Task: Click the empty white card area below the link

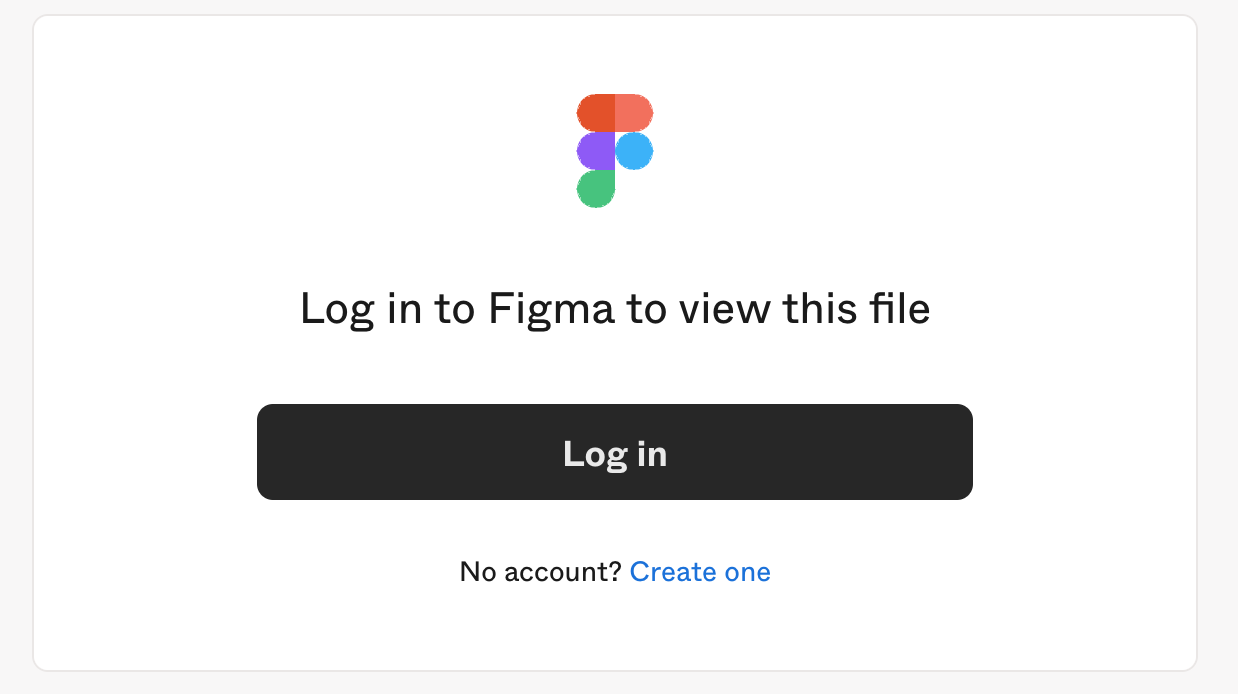Action: pos(615,630)
